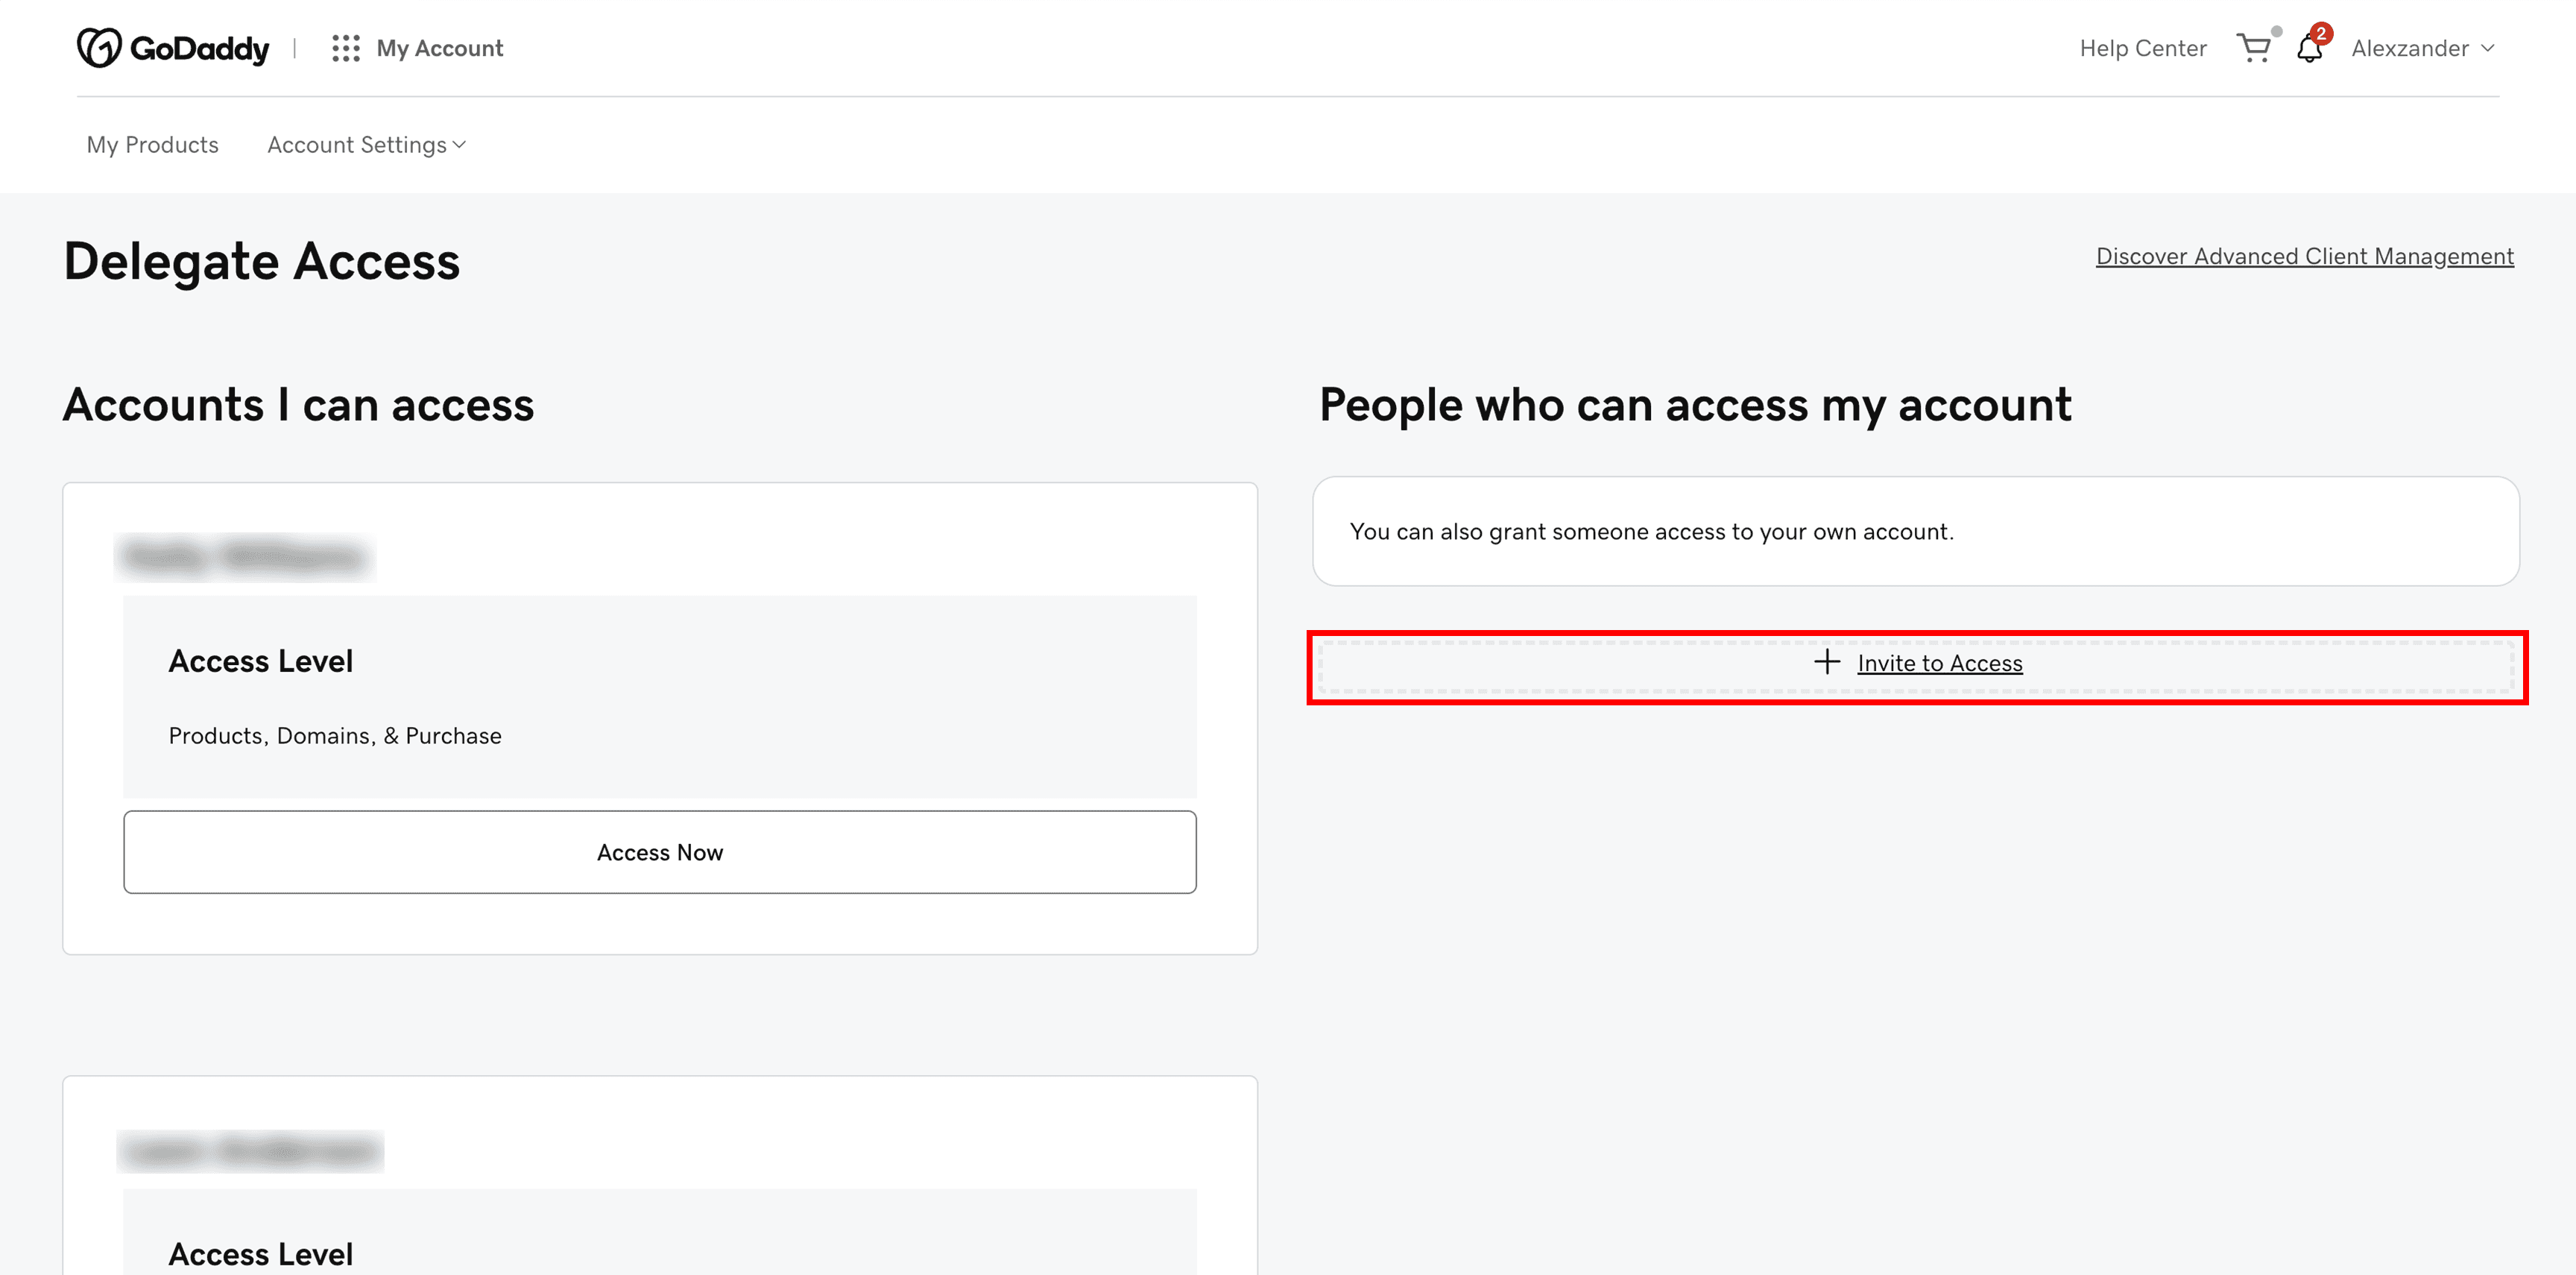Select the blurred name on the first account card
Image resolution: width=2576 pixels, height=1275 pixels.
(x=245, y=557)
